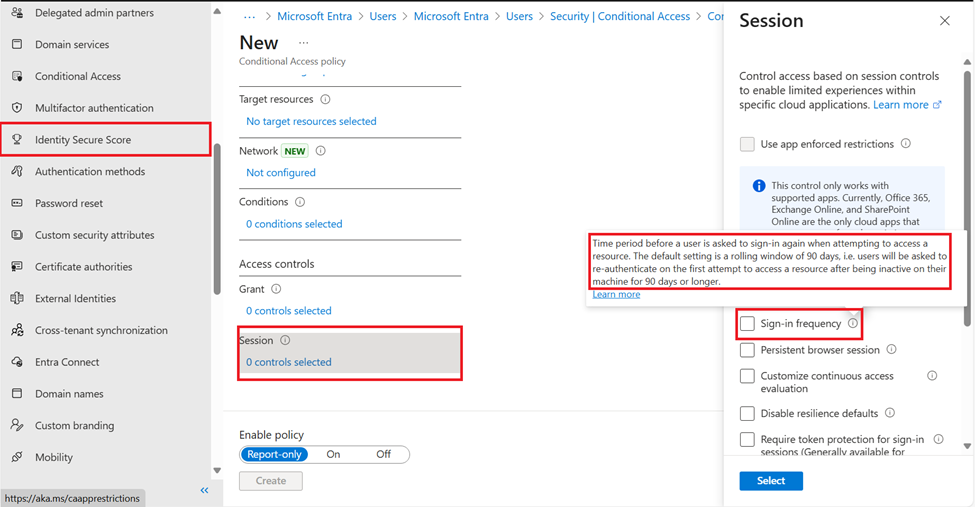Click 0 controls selected under Session
Viewport: 975px width, 507px height.
(x=289, y=362)
